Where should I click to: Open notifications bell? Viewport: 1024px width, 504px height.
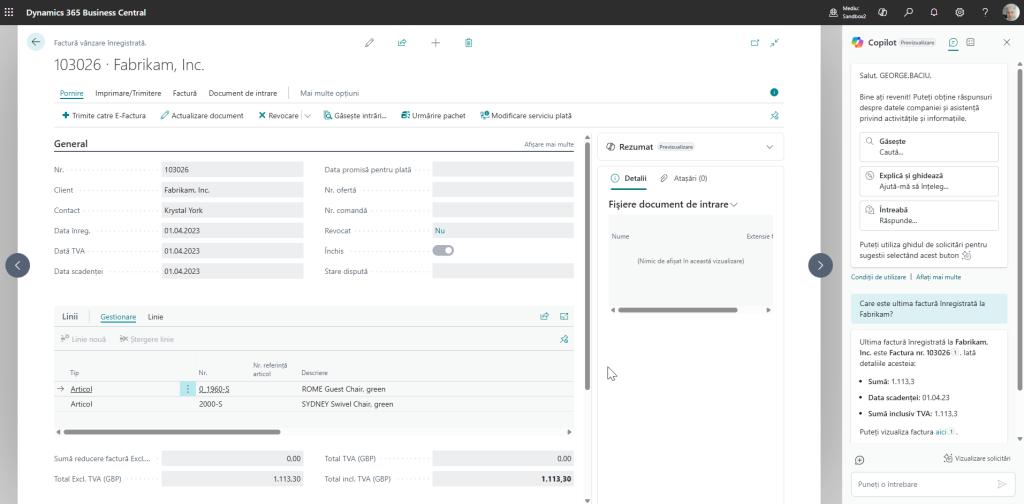[934, 12]
